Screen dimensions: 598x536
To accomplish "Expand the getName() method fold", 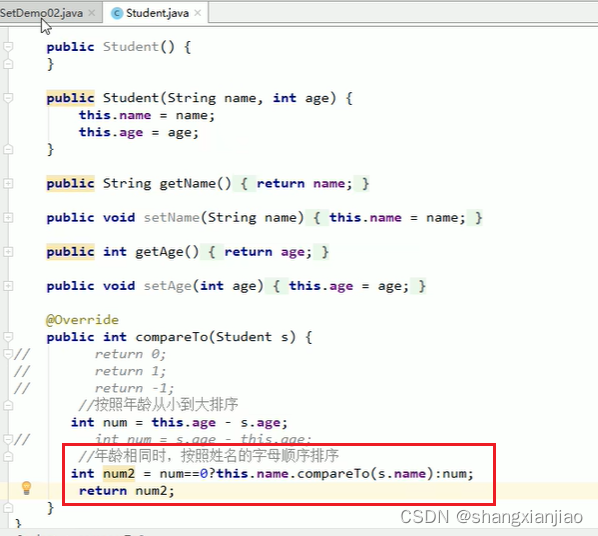I will 8,183.
